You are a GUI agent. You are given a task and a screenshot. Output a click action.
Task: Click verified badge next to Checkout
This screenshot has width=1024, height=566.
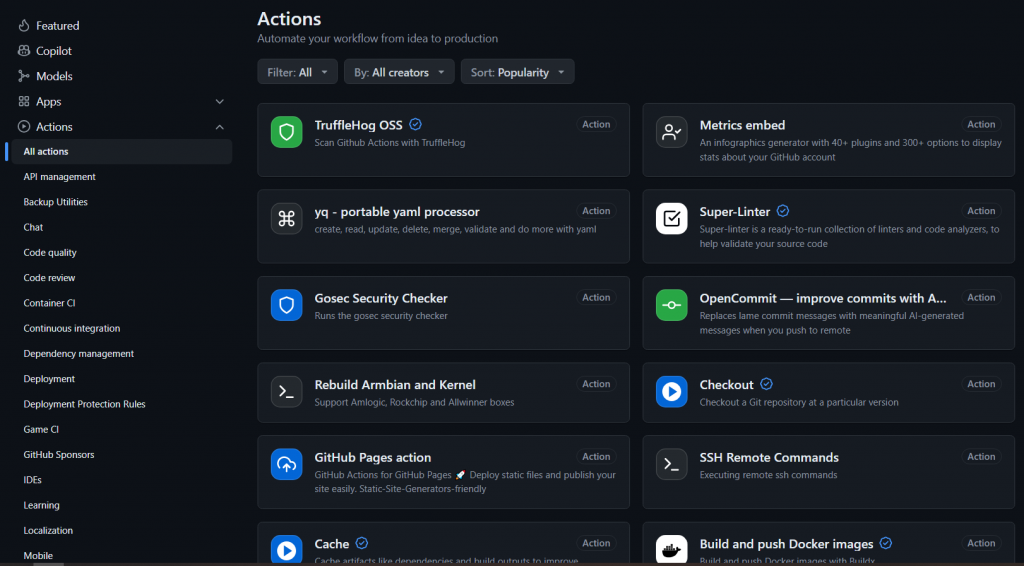tap(767, 384)
